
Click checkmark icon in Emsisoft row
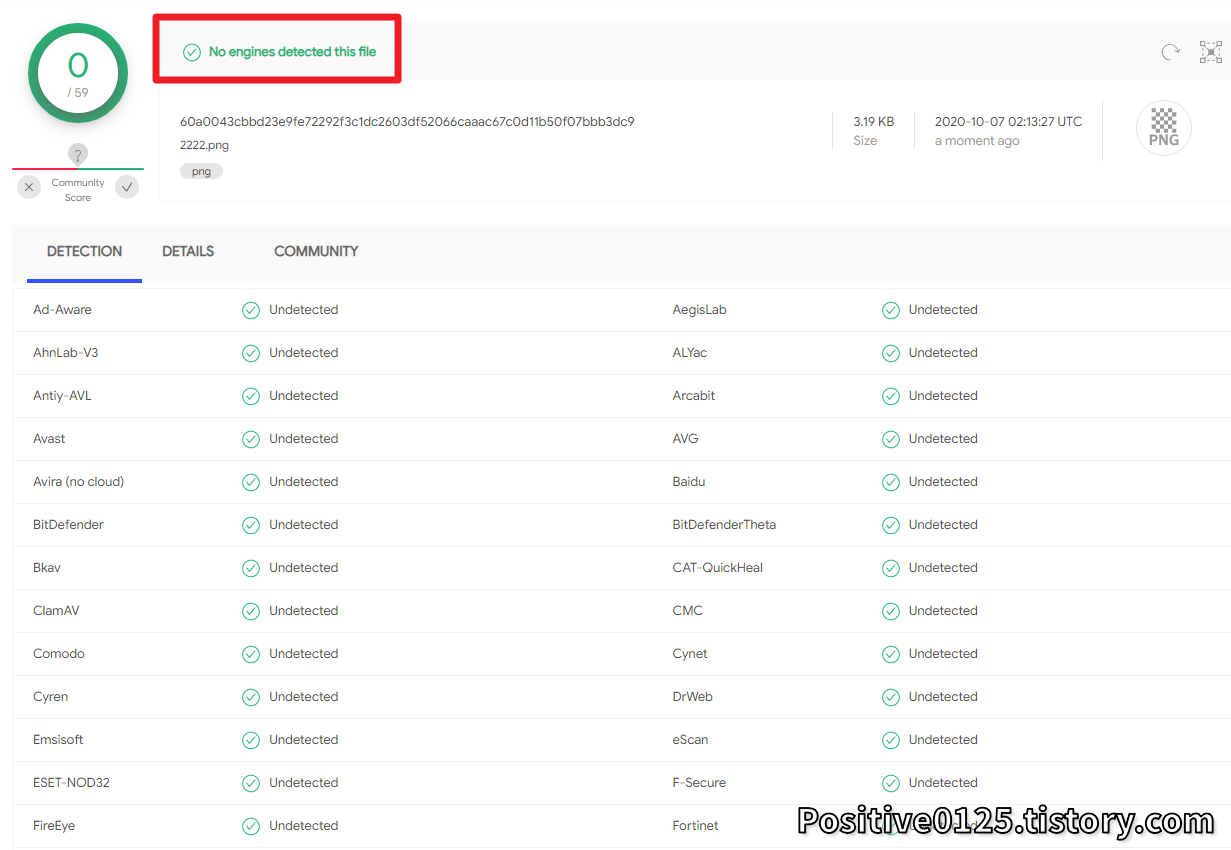pos(251,740)
